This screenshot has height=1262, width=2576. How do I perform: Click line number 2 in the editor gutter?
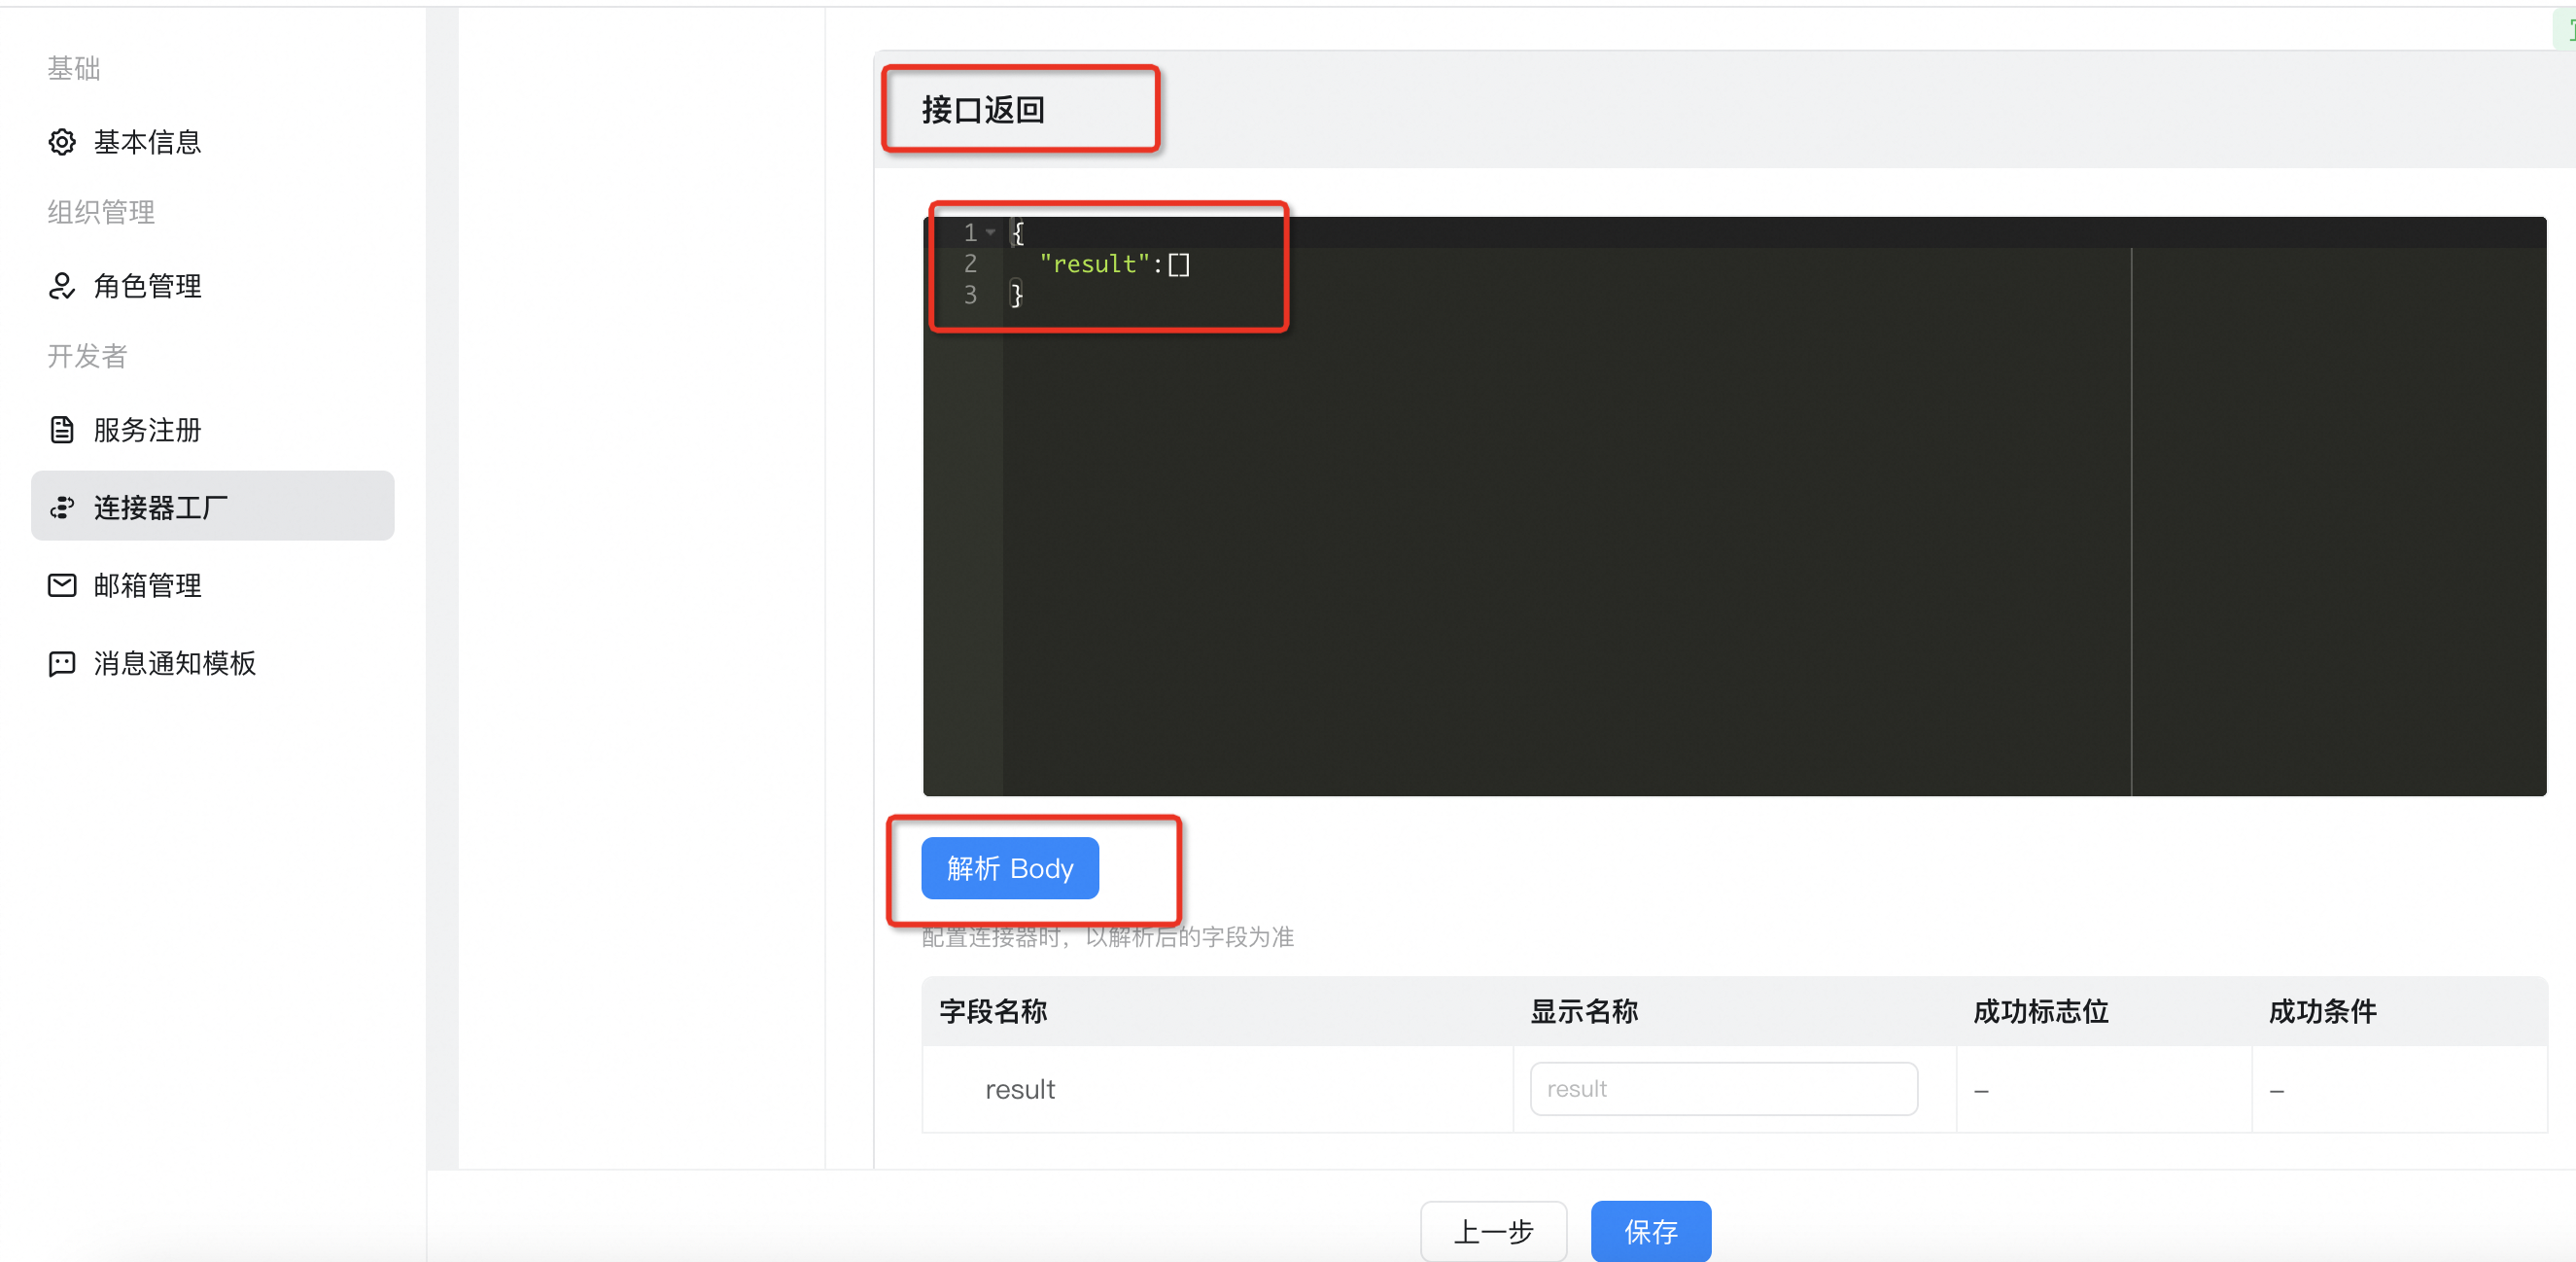[969, 263]
